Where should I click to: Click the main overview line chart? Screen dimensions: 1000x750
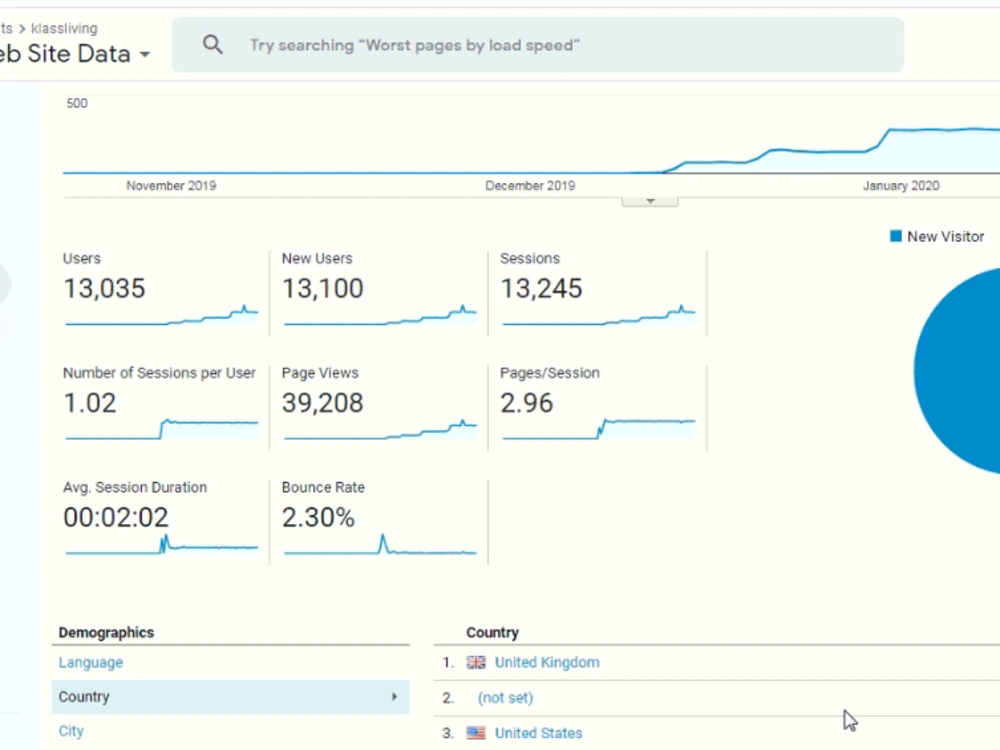531,135
